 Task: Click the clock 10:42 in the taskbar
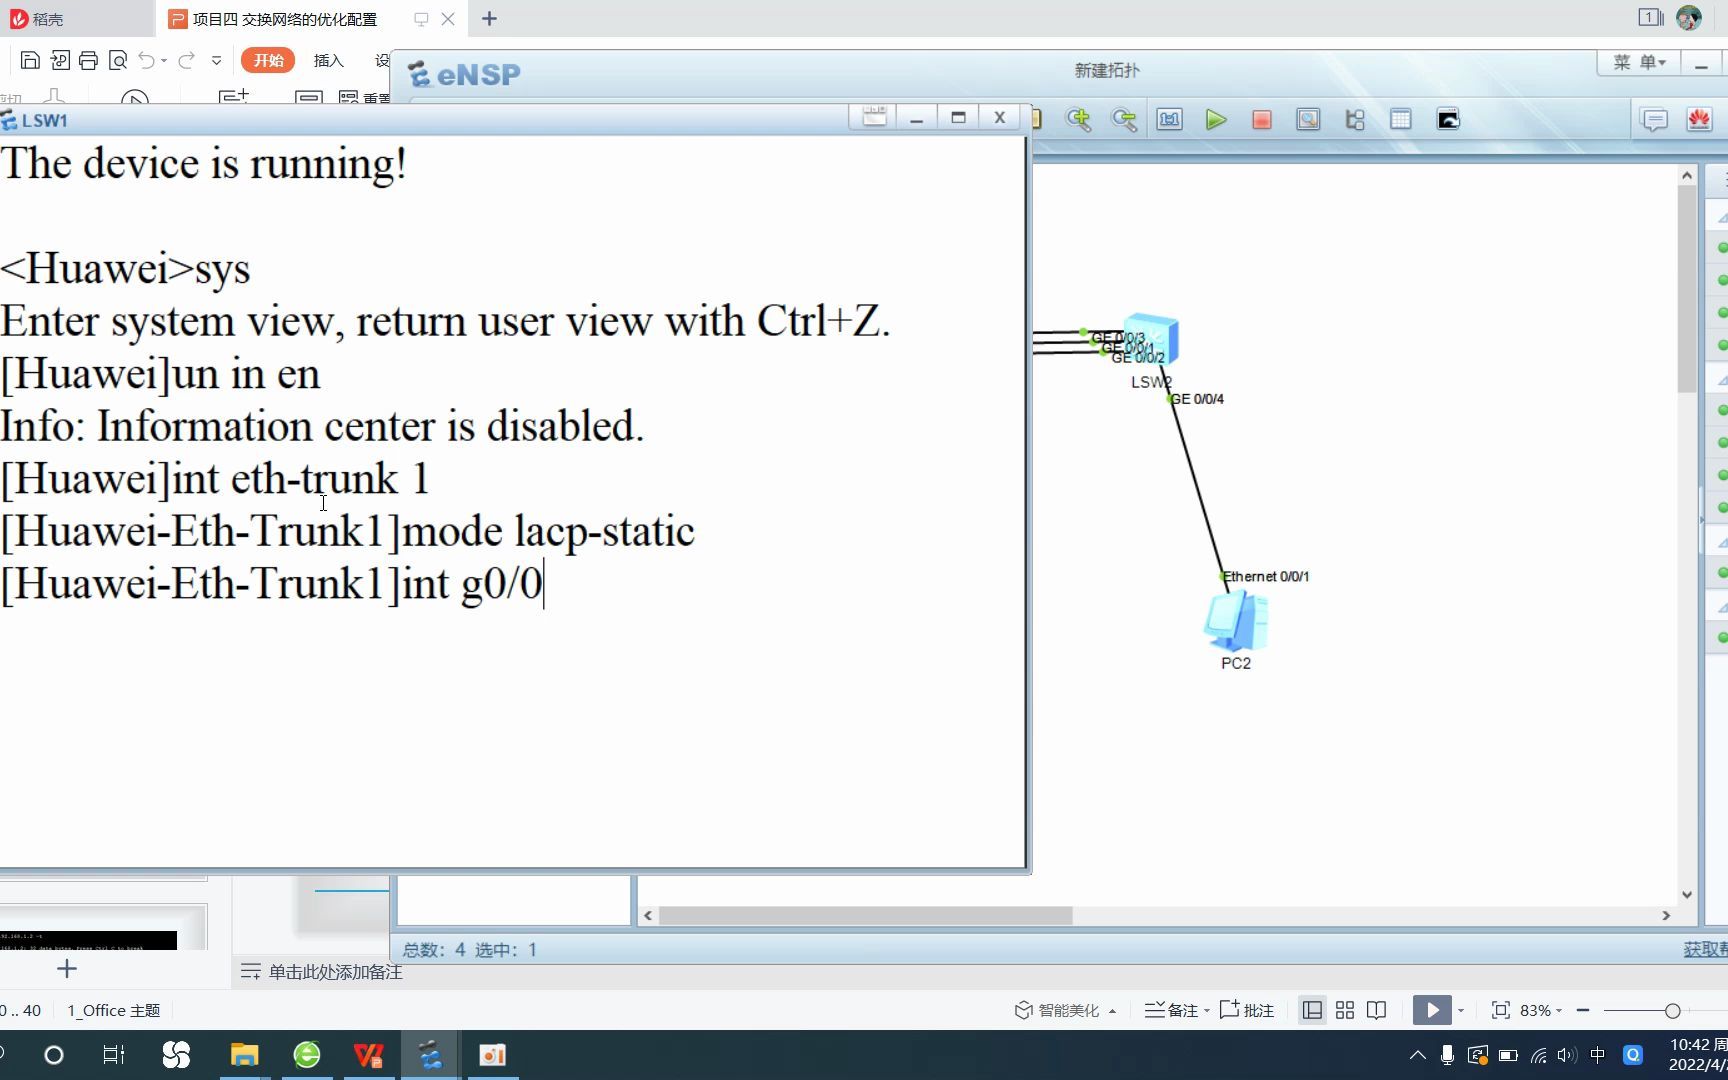coord(1698,1045)
